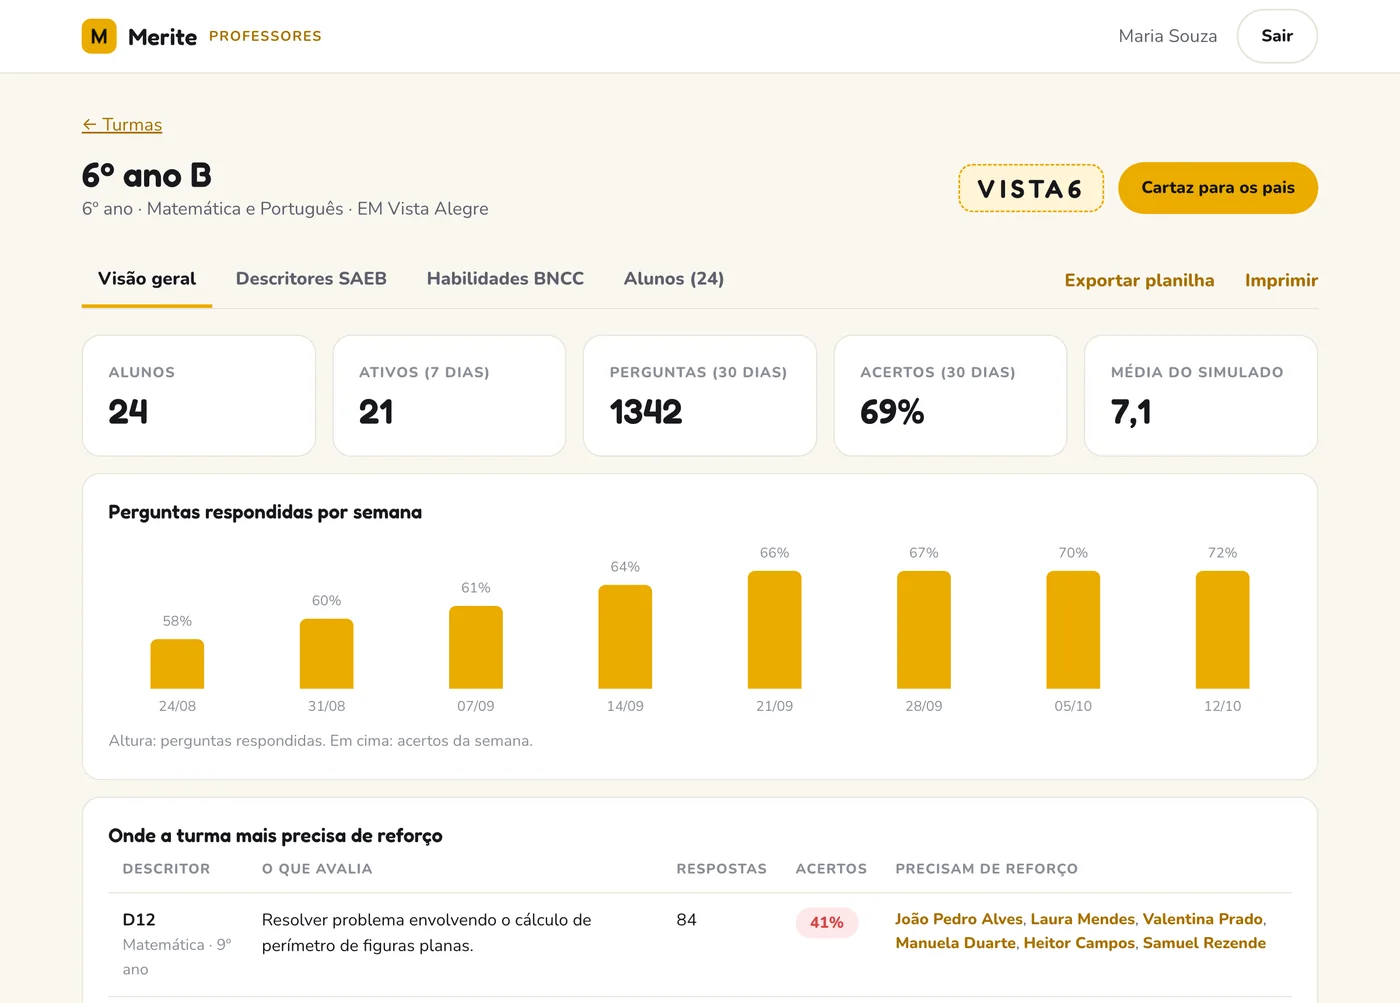Select the 24/08 bar in the weekly chart

(x=177, y=664)
